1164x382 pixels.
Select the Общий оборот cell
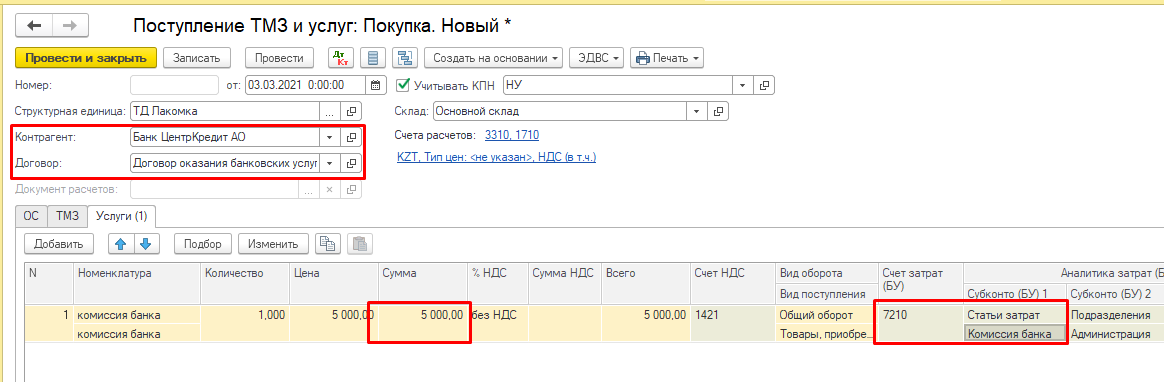[x=827, y=315]
